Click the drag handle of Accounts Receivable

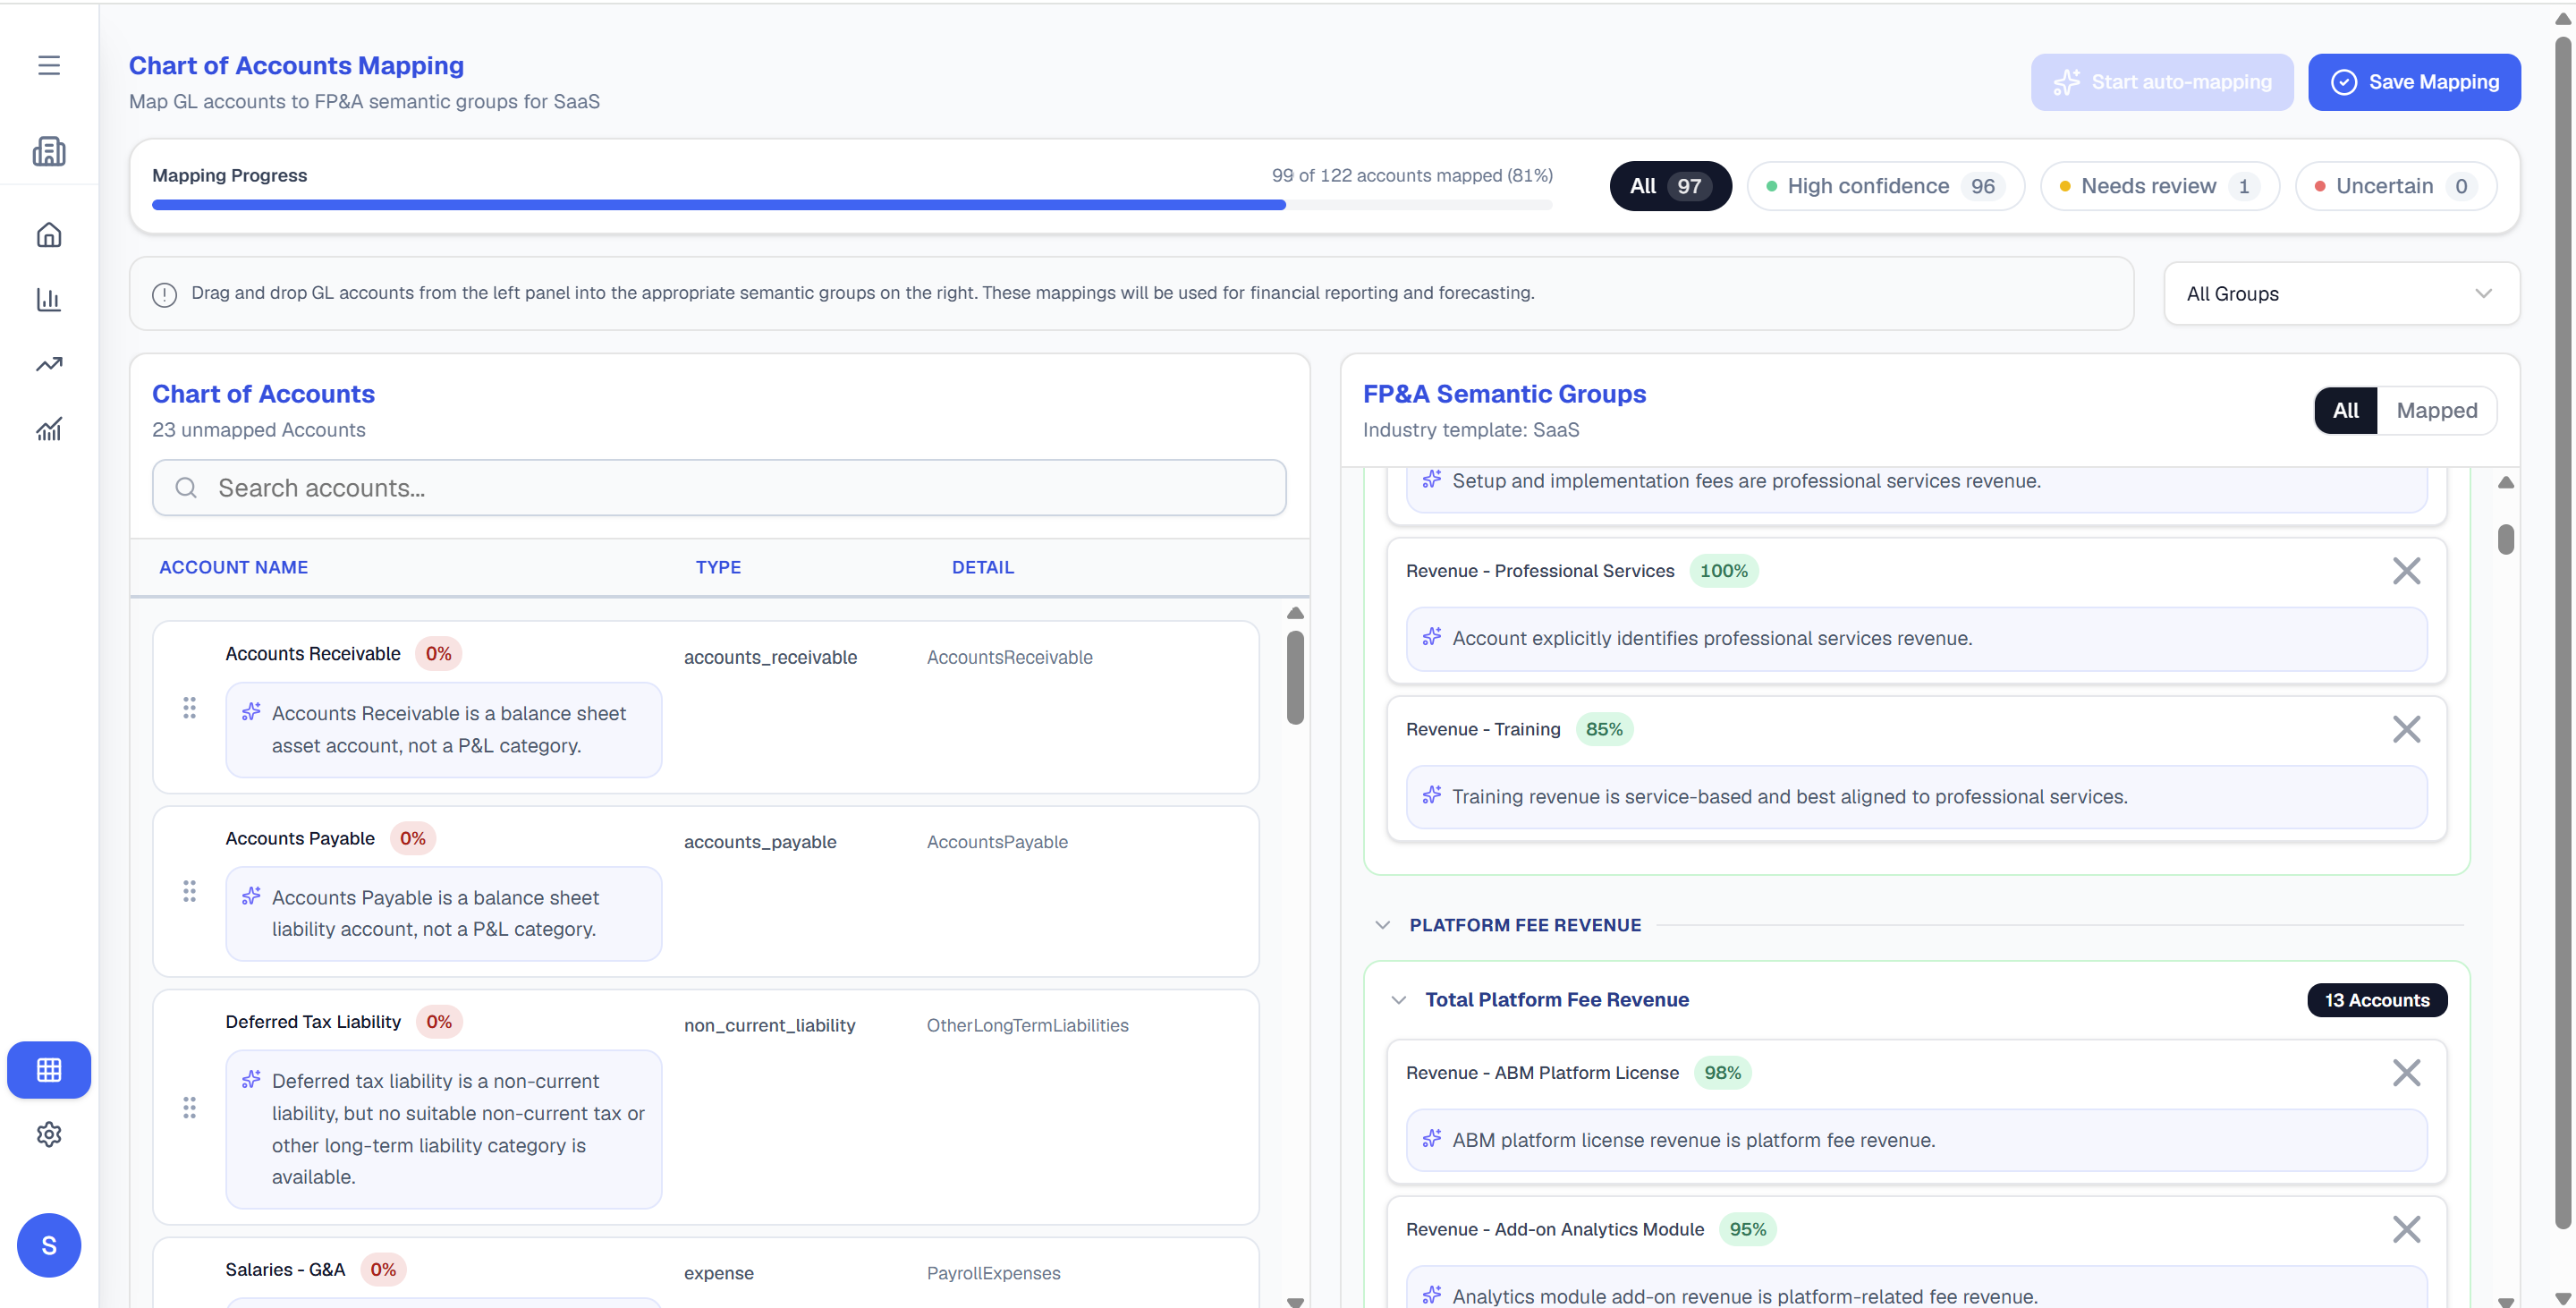tap(189, 708)
